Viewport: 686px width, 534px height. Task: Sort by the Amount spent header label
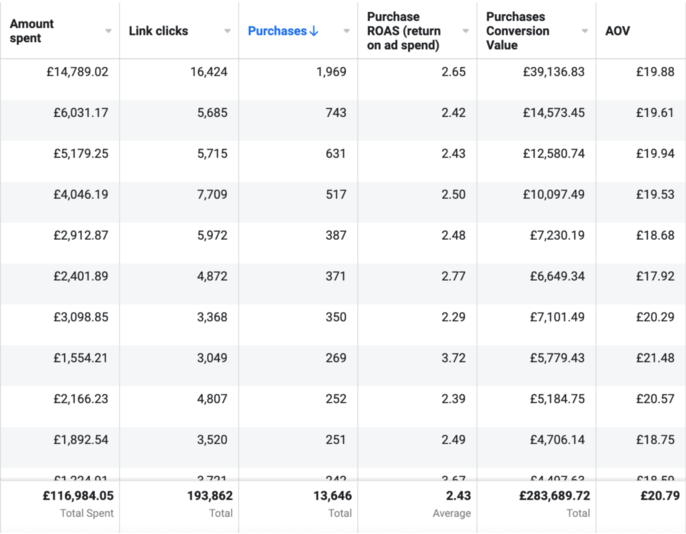coord(32,30)
